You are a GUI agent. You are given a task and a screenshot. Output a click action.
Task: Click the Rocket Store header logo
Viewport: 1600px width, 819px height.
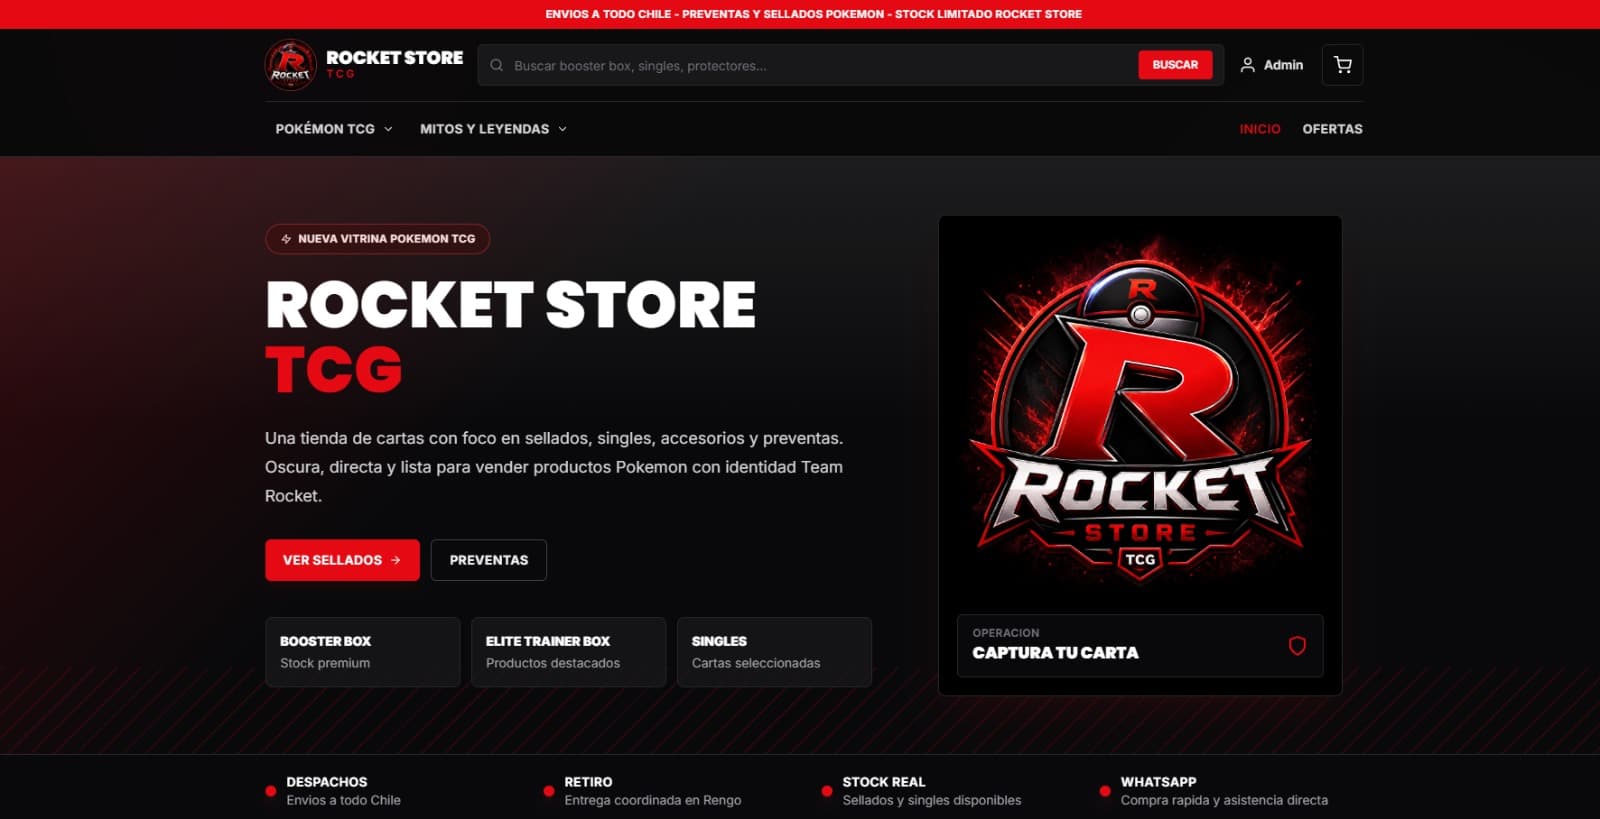(291, 65)
